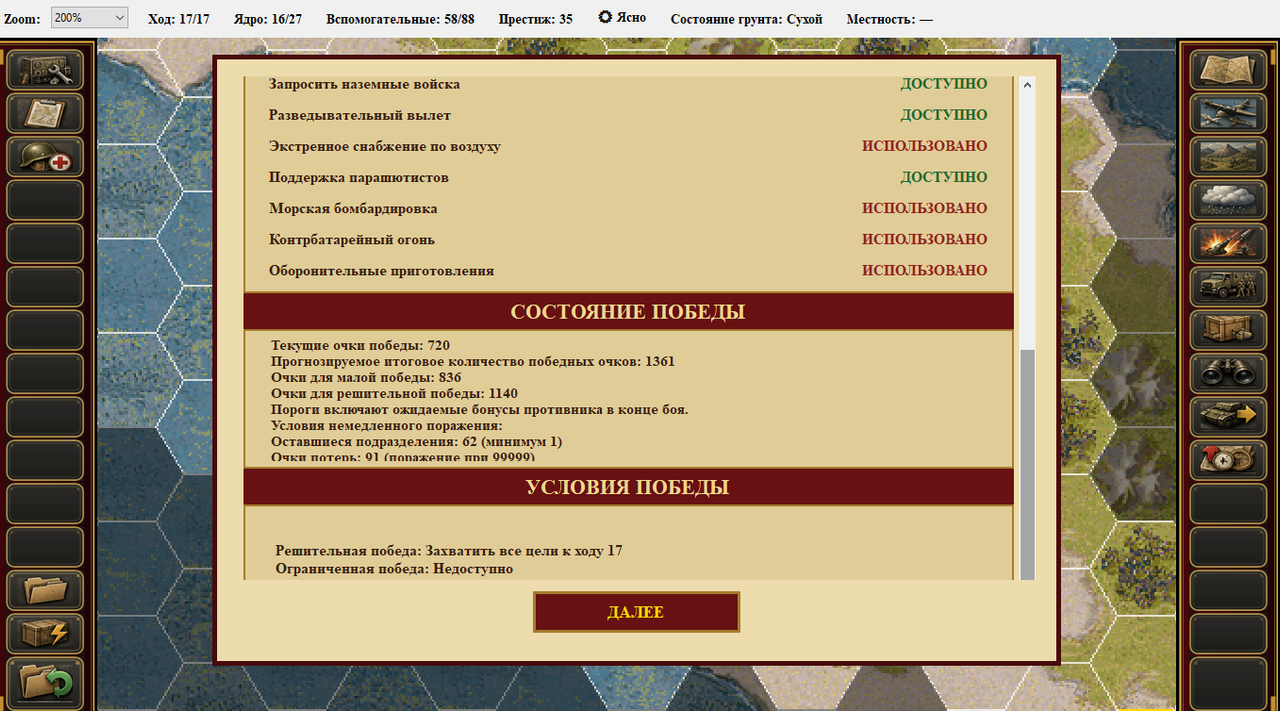This screenshot has width=1280, height=711.
Task: Click the Местность status label
Action: (890, 19)
